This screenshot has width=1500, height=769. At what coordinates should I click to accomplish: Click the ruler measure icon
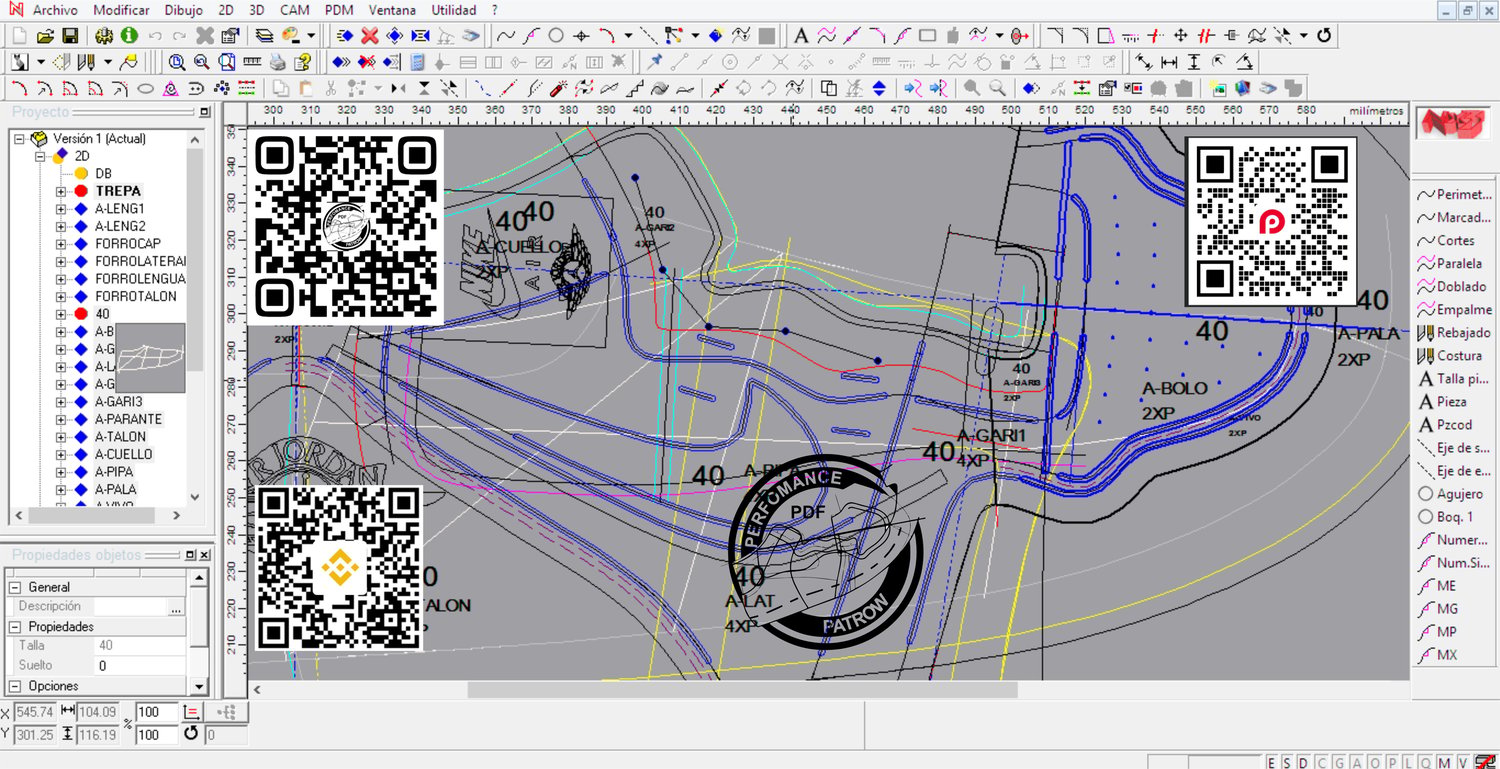tap(253, 62)
